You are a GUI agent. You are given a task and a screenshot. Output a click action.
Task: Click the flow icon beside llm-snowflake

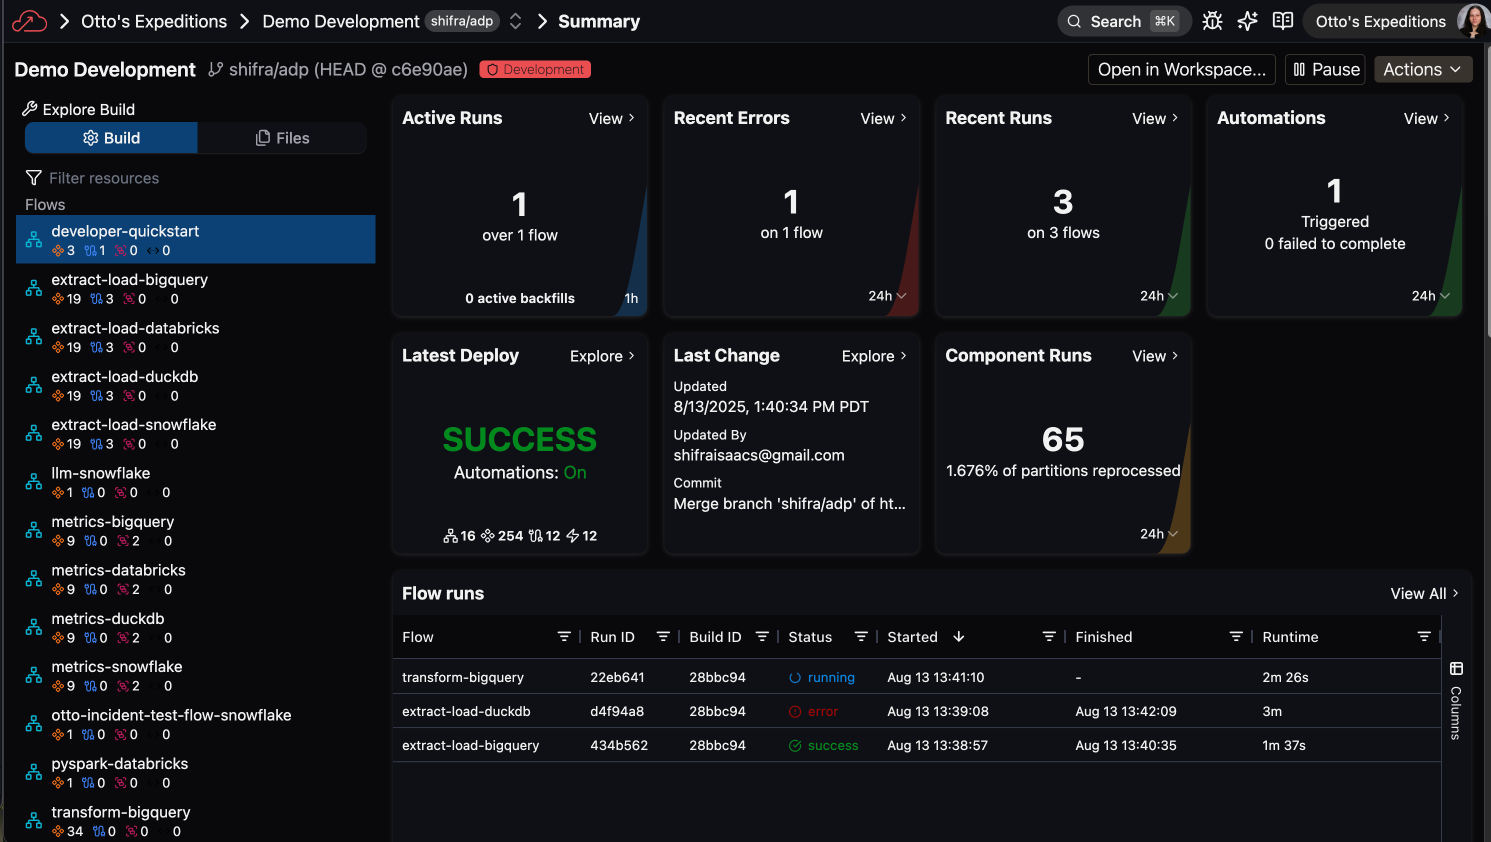click(x=34, y=482)
